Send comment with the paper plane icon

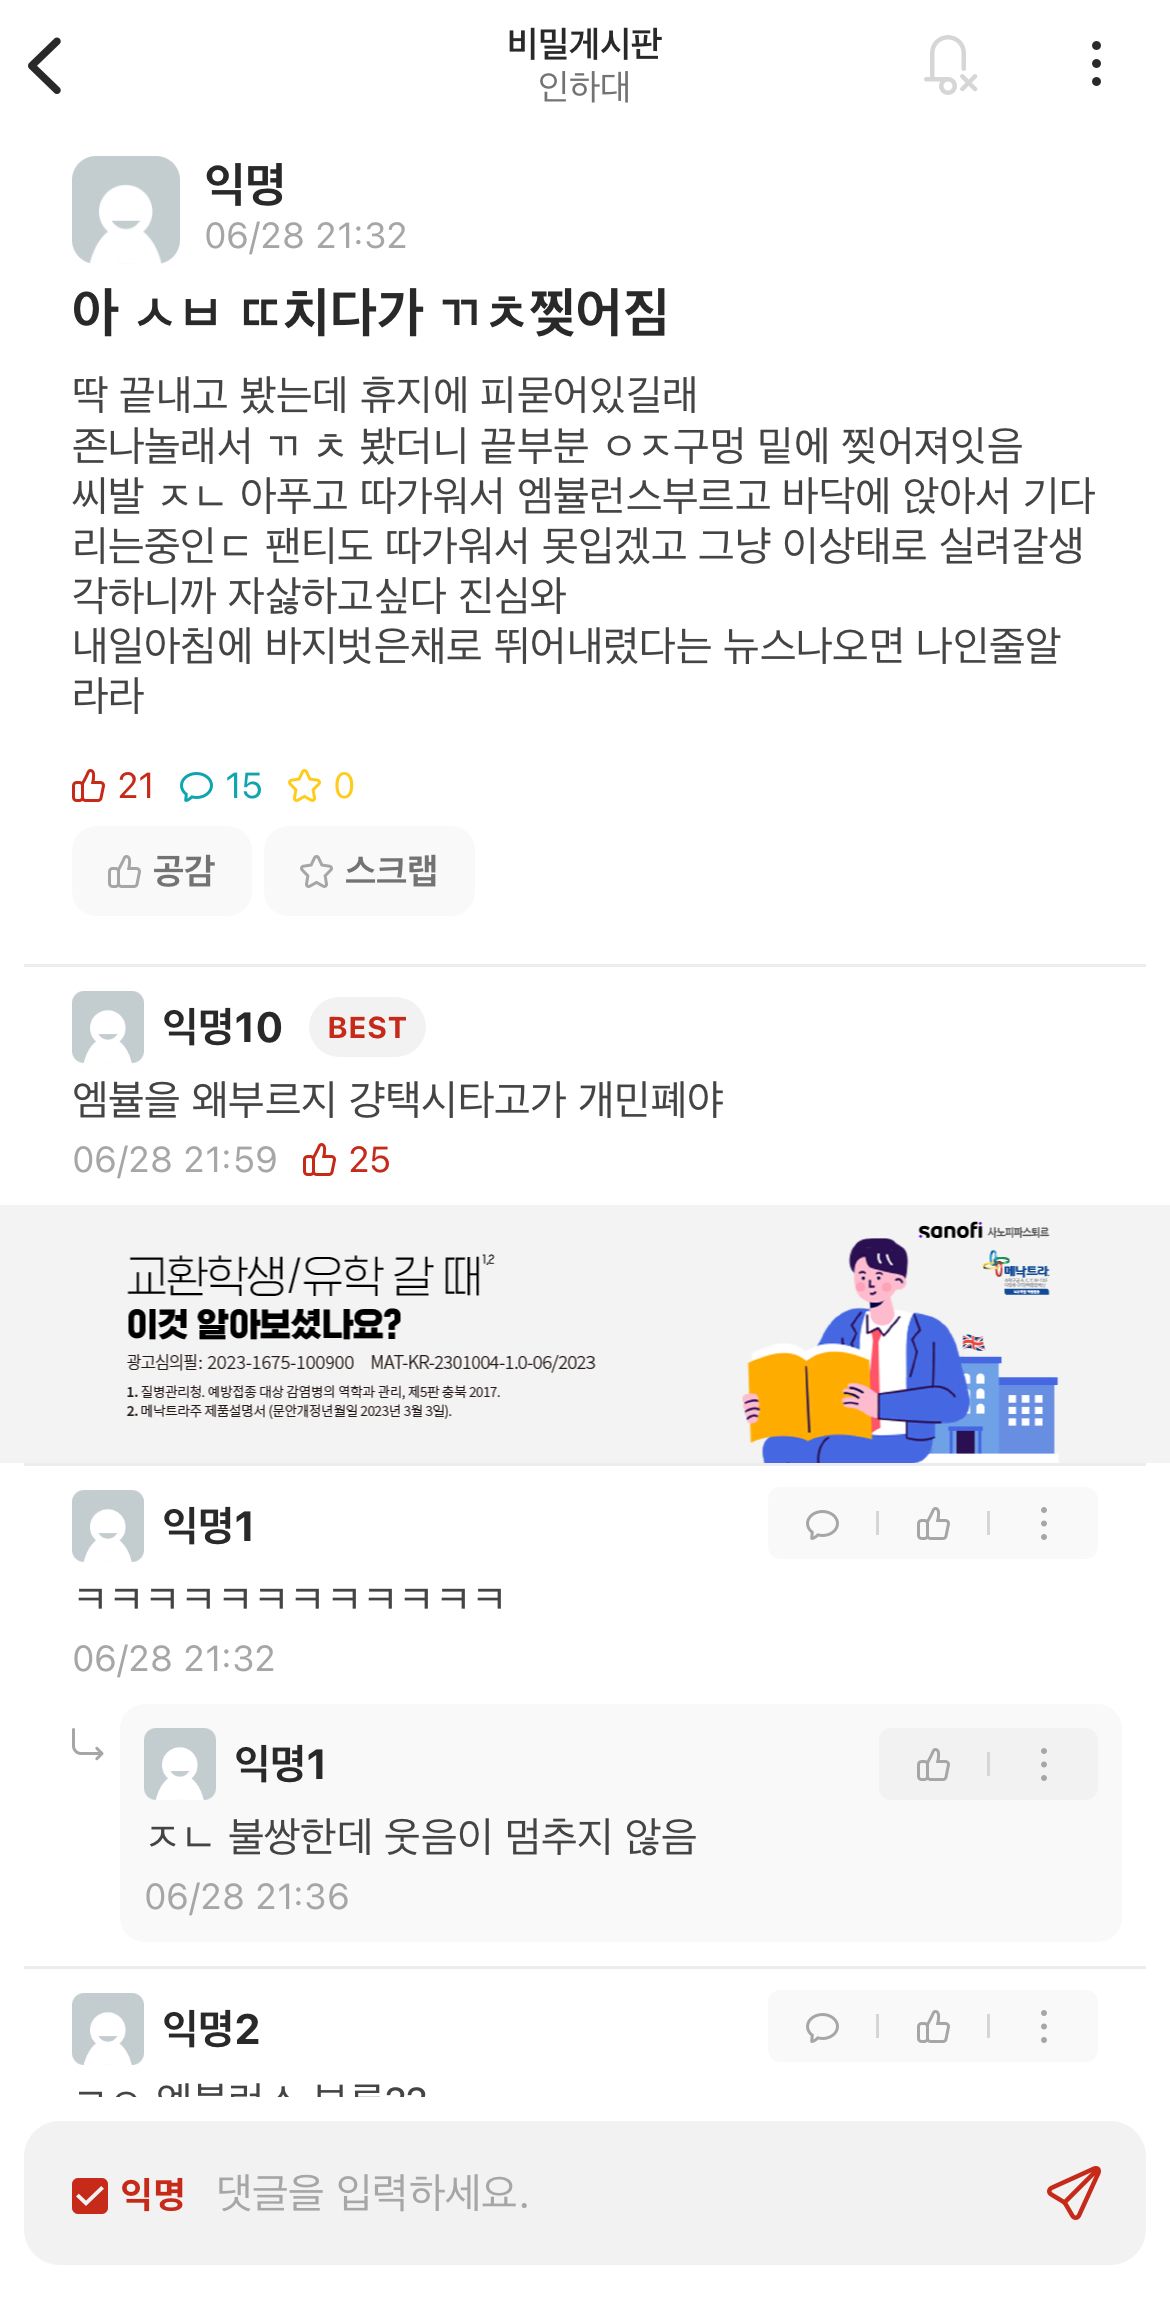[x=1074, y=2193]
